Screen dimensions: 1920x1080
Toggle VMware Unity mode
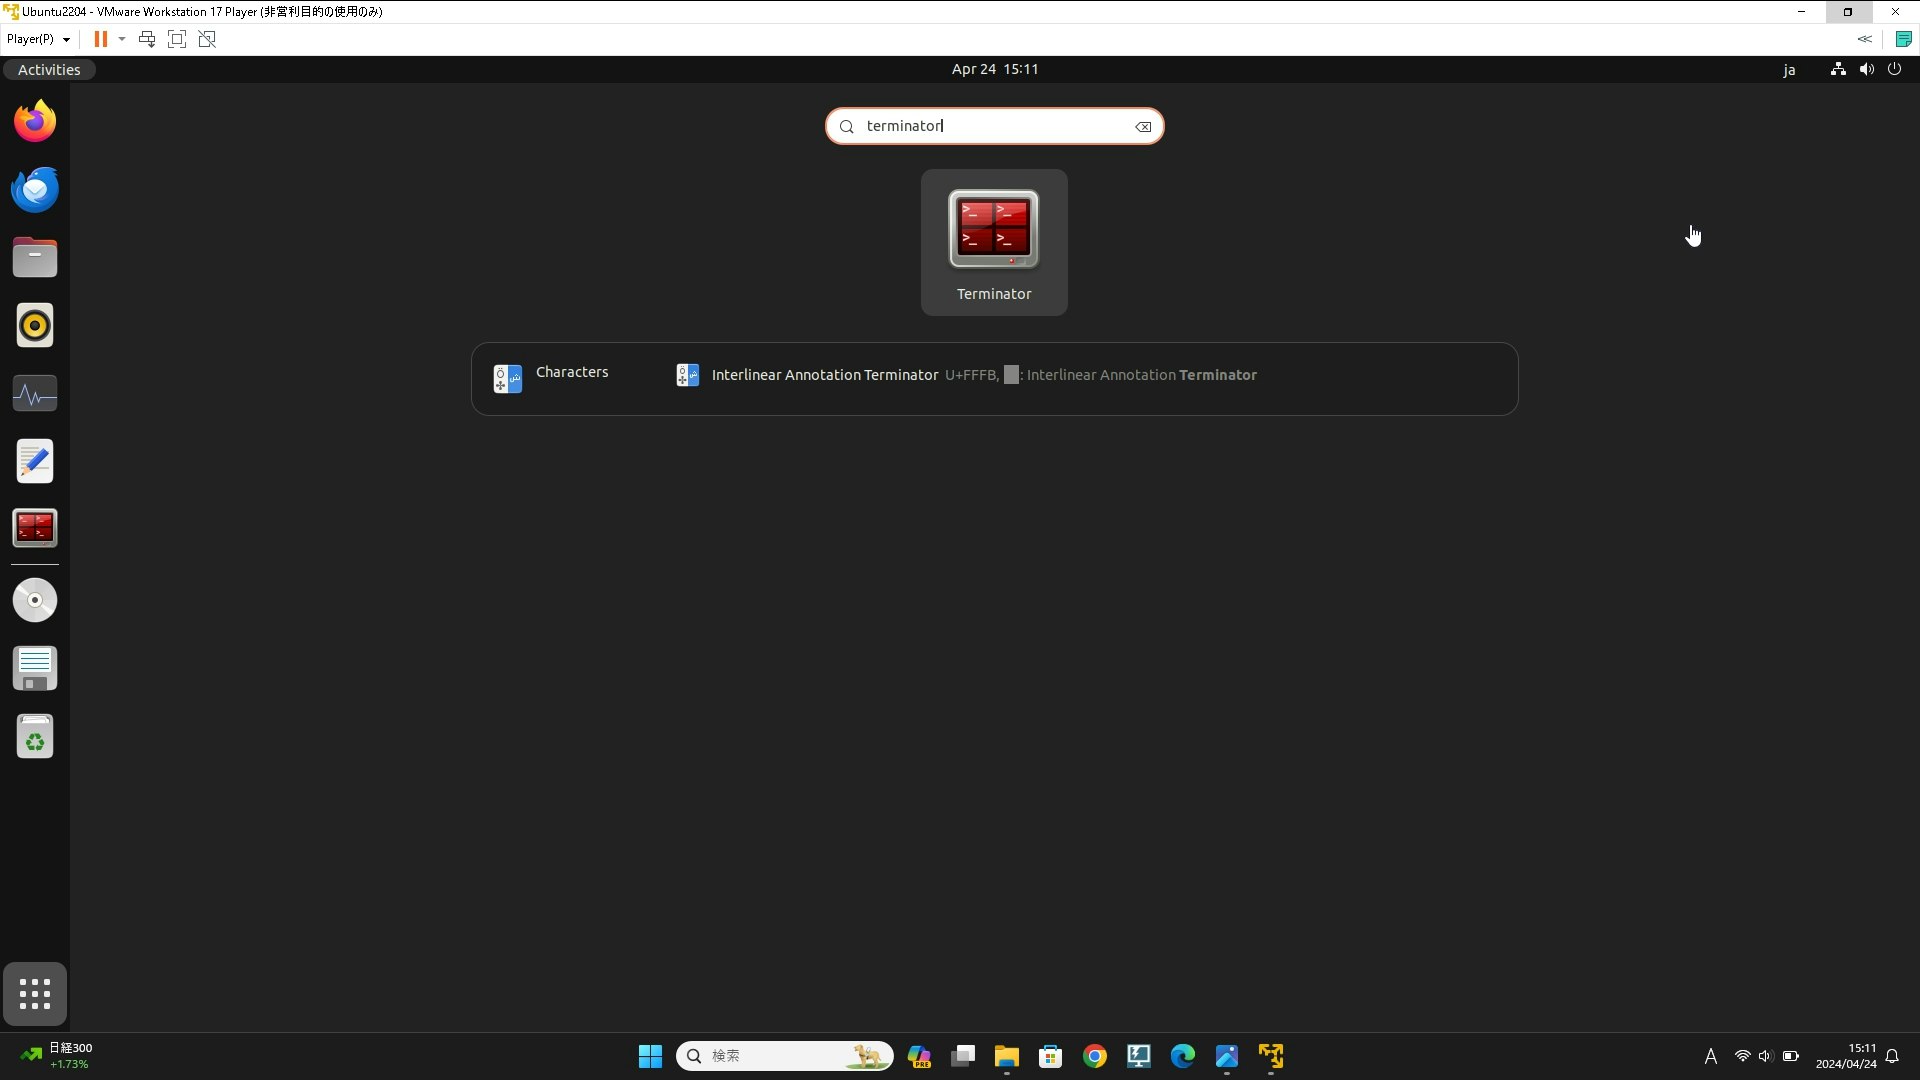pos(207,39)
